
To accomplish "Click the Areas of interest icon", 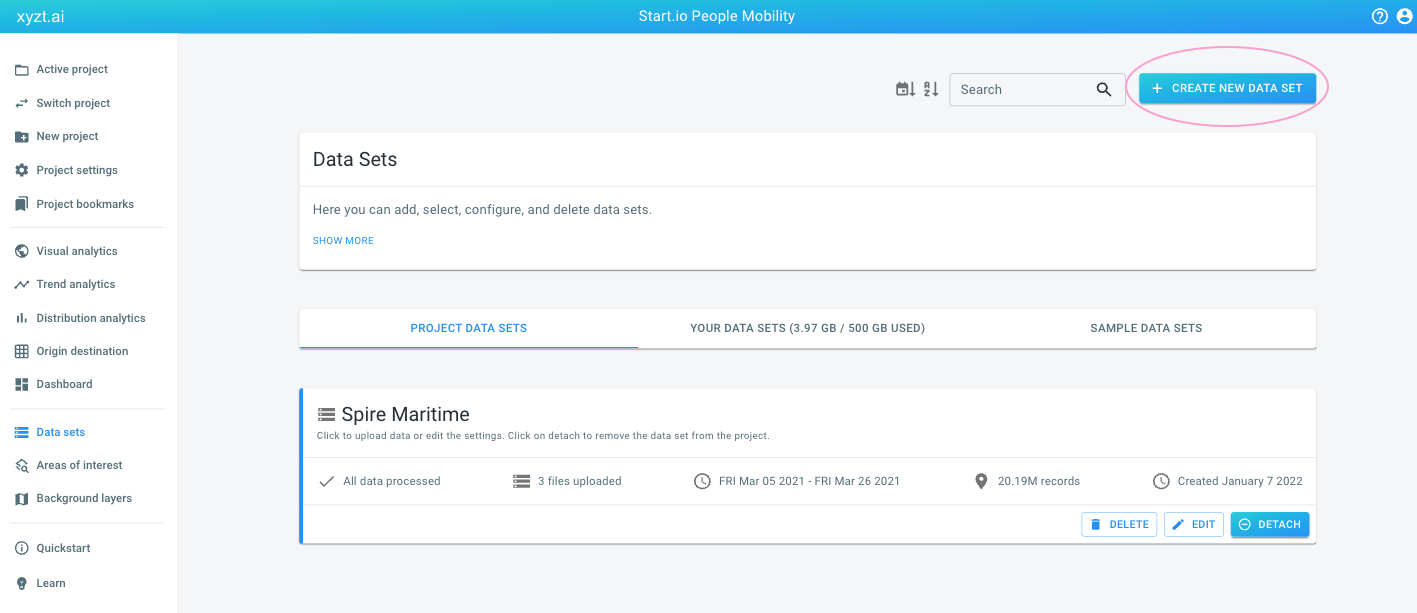I will tap(21, 465).
